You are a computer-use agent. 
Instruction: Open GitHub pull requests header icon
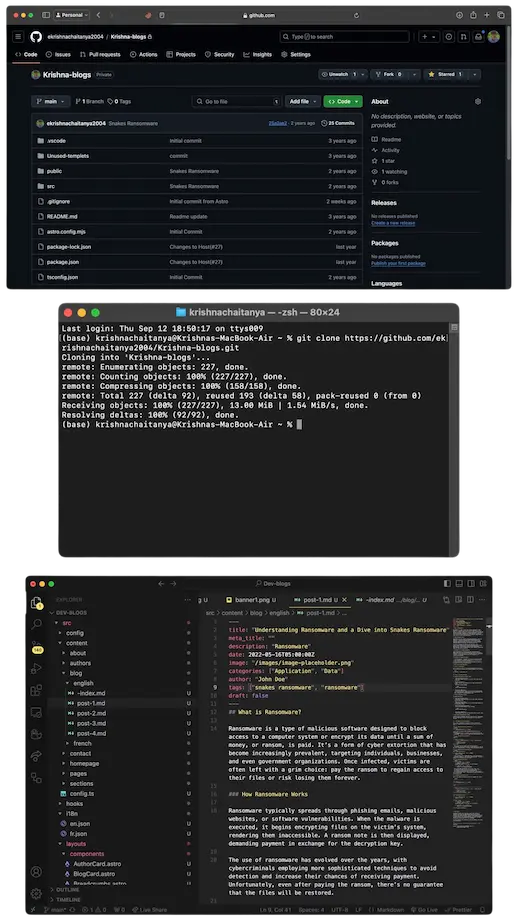tap(464, 36)
